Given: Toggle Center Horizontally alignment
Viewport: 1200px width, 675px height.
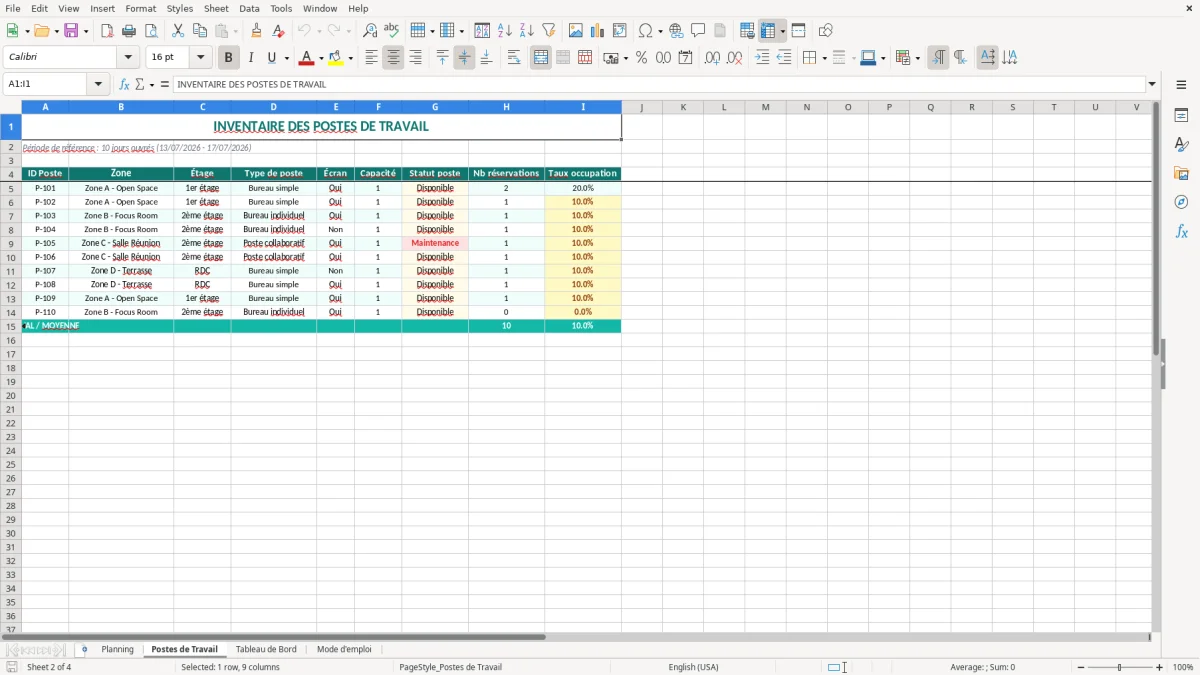Looking at the screenshot, I should pos(393,58).
